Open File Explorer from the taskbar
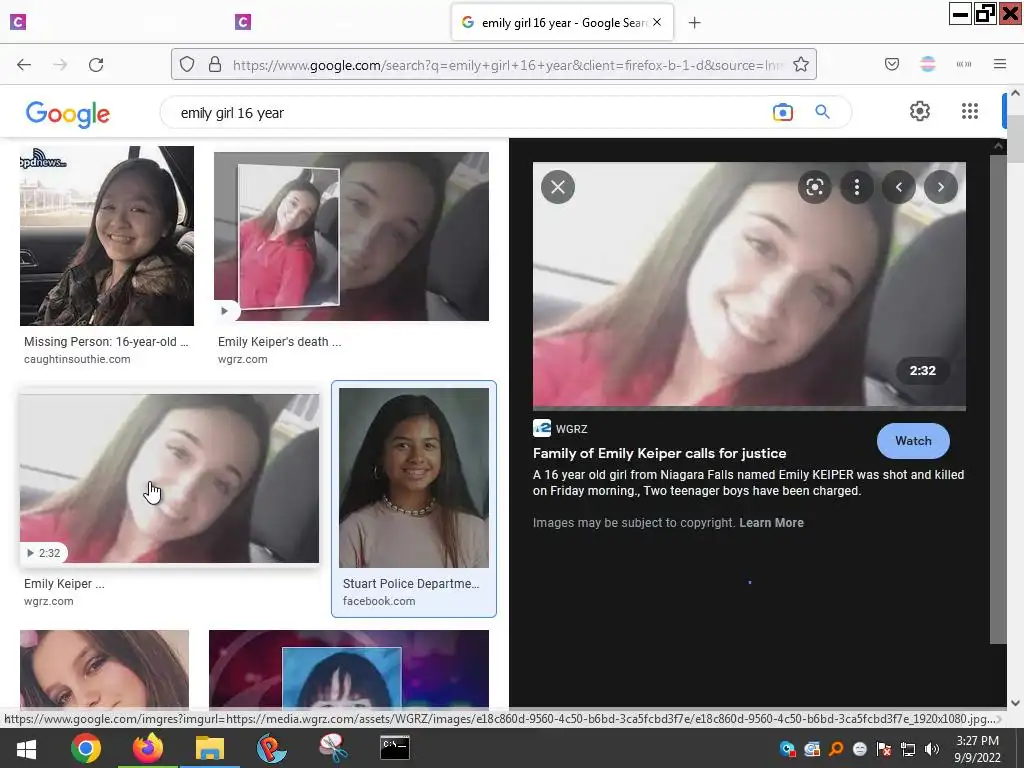The width and height of the screenshot is (1024, 768). [210, 748]
